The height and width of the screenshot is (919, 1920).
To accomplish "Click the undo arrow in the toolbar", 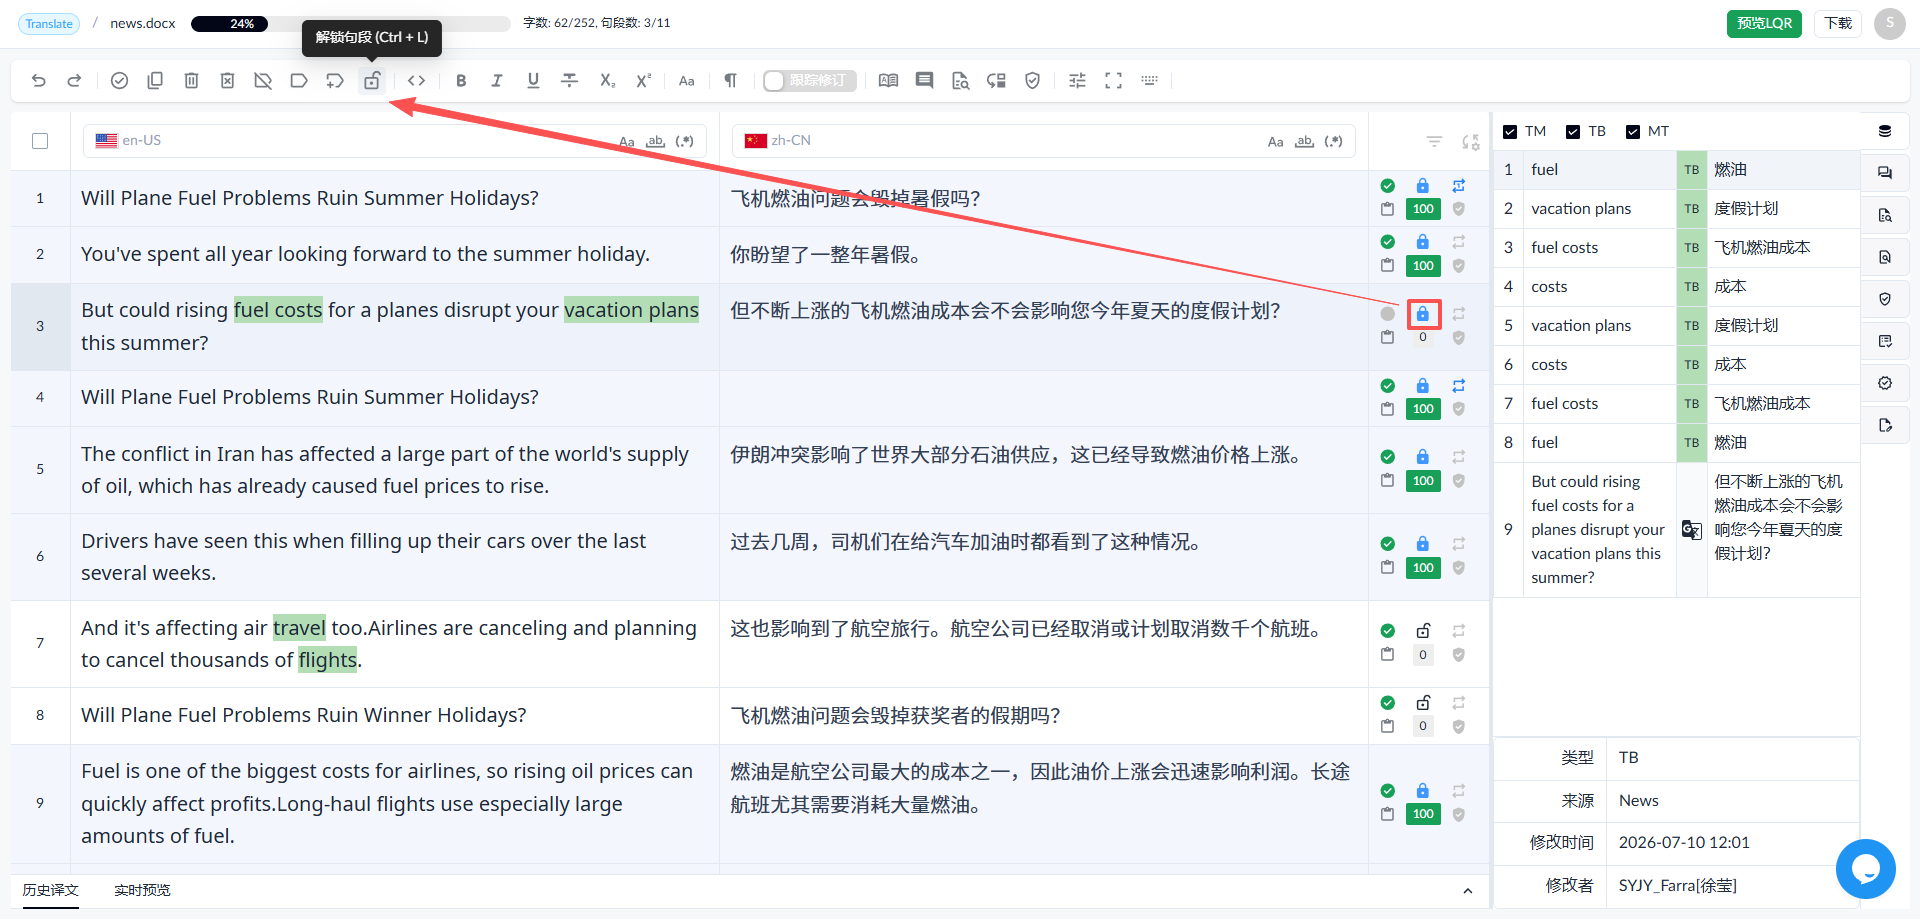I will tap(39, 81).
